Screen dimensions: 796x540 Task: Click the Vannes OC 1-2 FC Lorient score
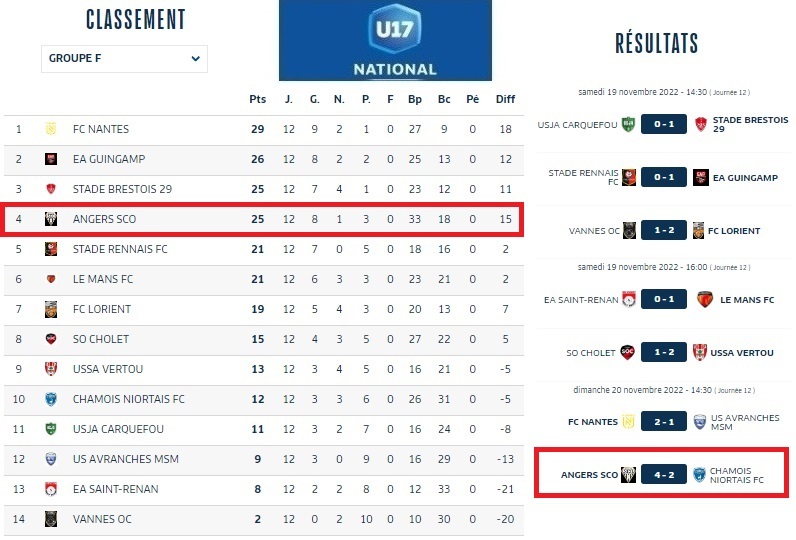pyautogui.click(x=663, y=231)
